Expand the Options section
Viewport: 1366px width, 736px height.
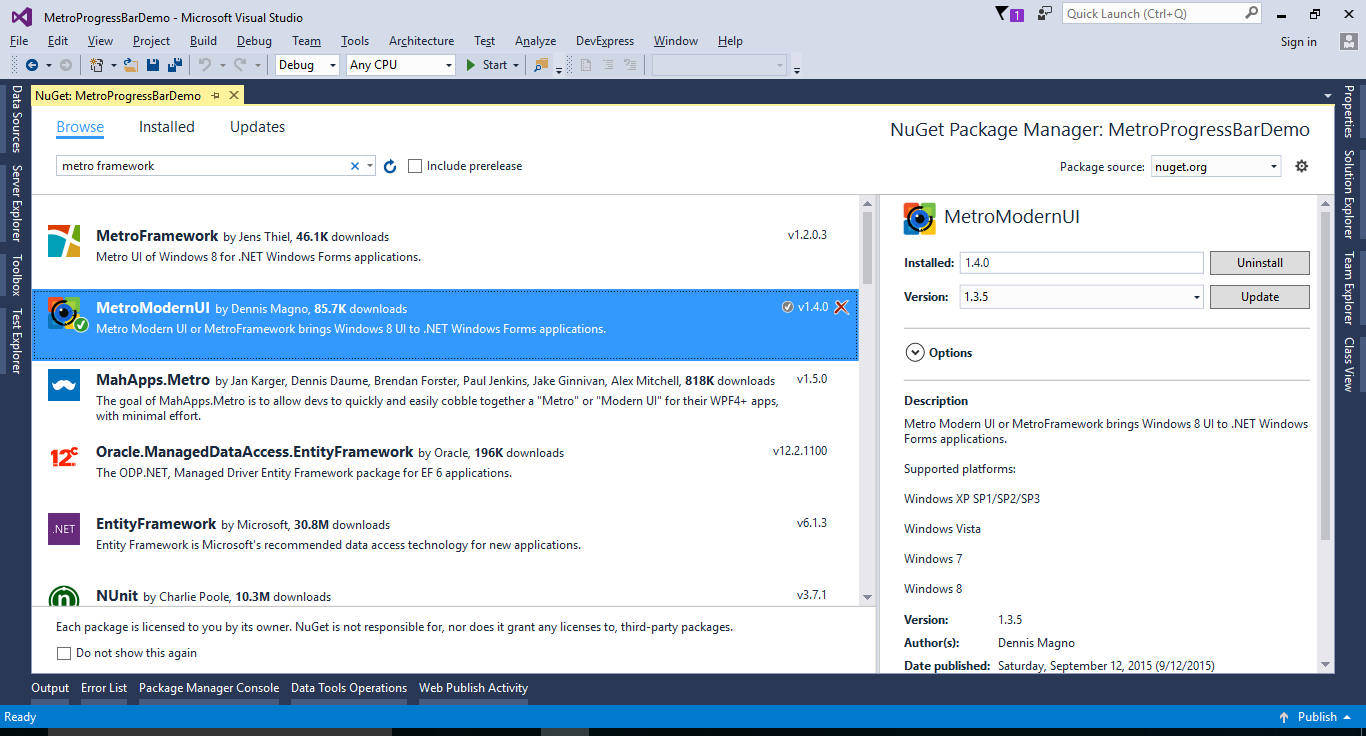[x=914, y=352]
